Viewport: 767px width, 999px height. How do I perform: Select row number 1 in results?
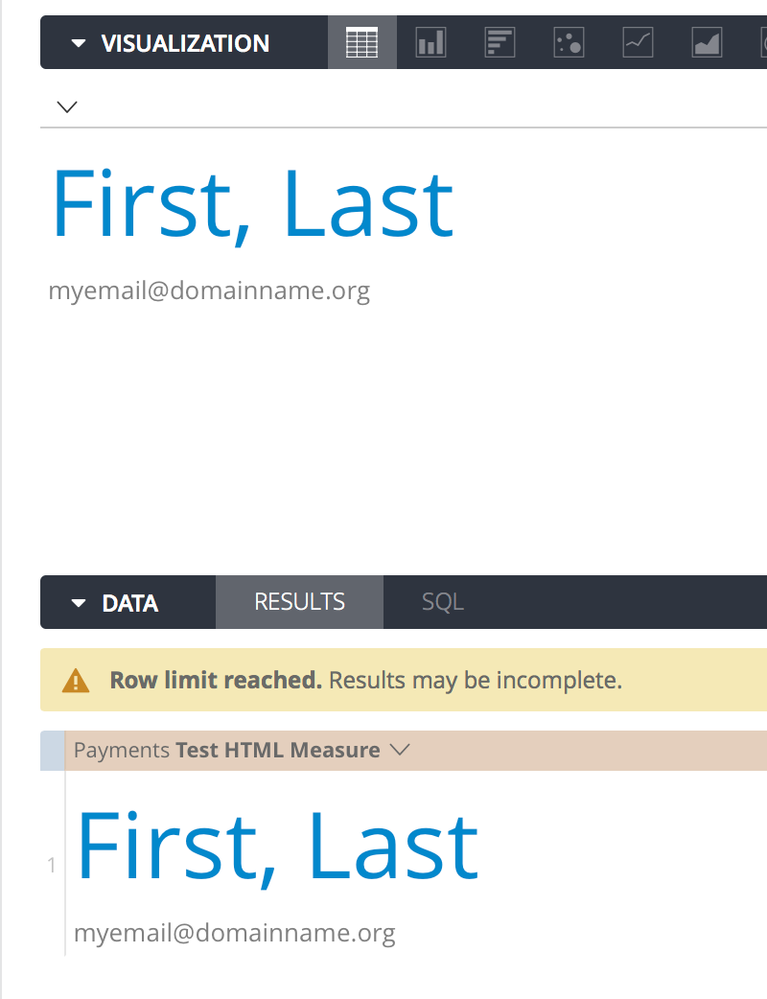(x=52, y=865)
